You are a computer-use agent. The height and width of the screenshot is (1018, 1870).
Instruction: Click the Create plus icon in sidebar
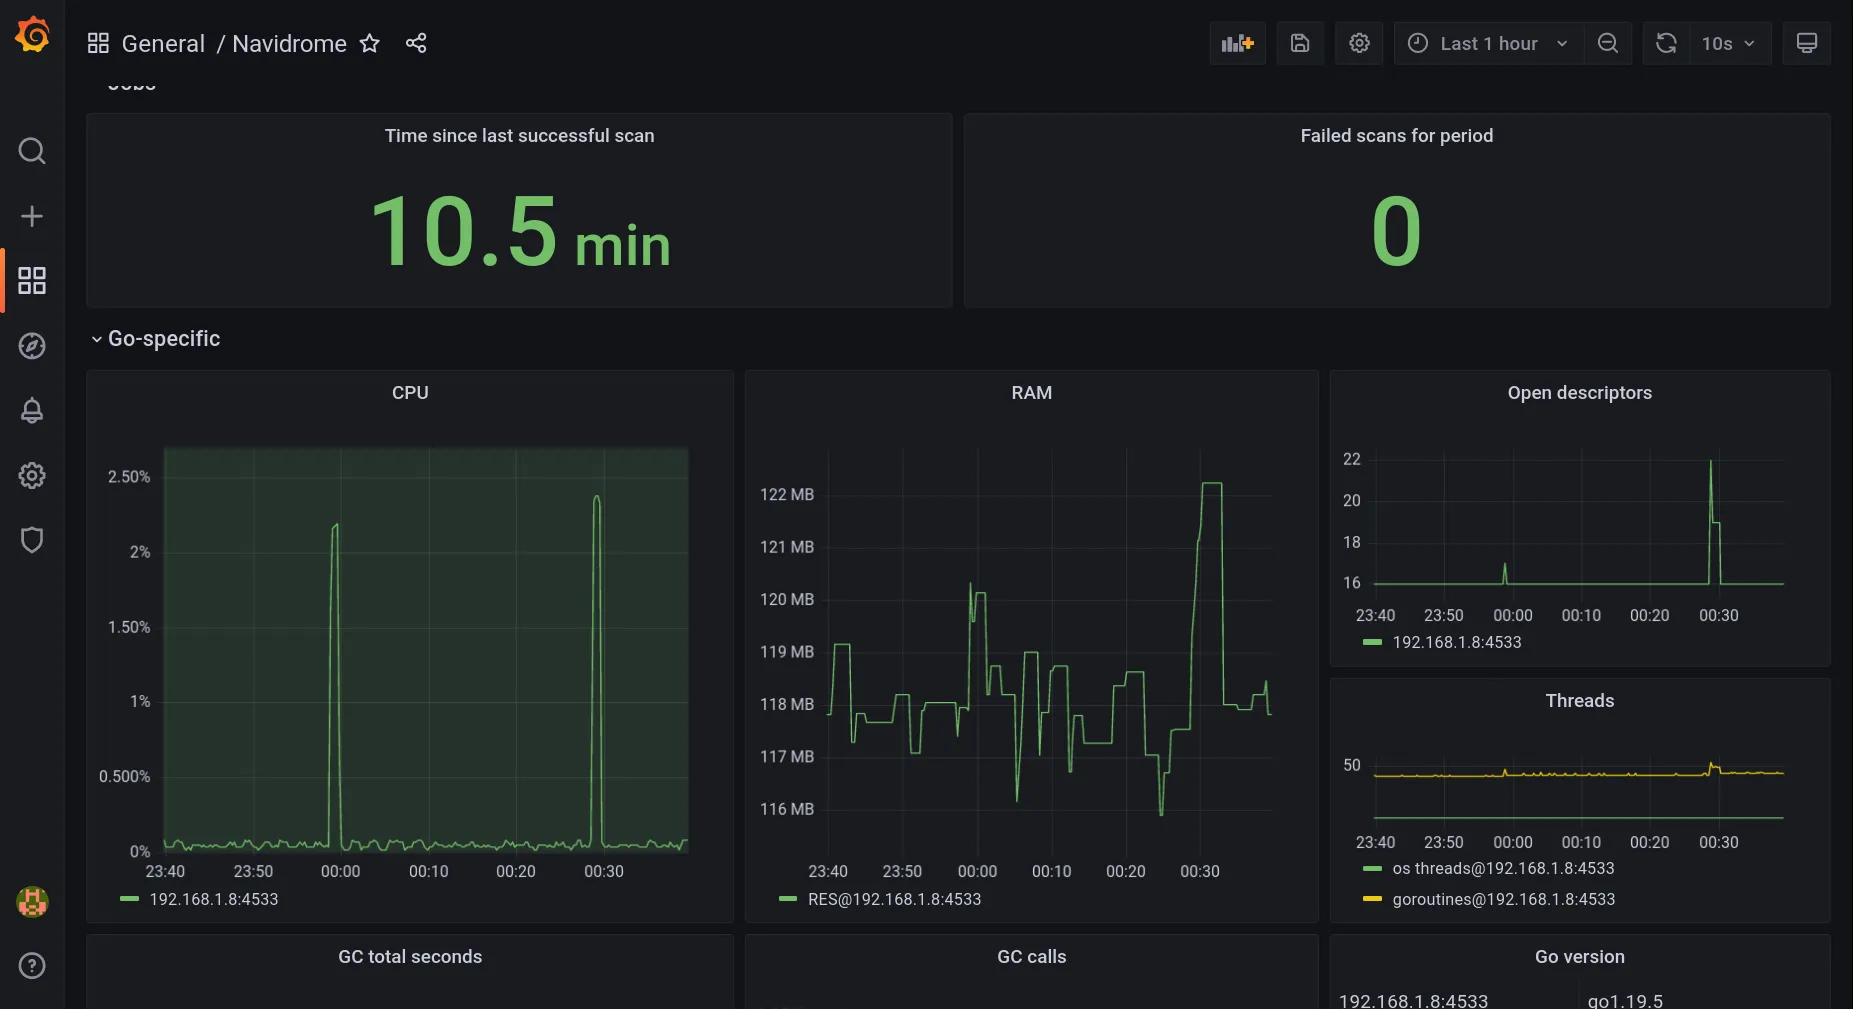32,216
